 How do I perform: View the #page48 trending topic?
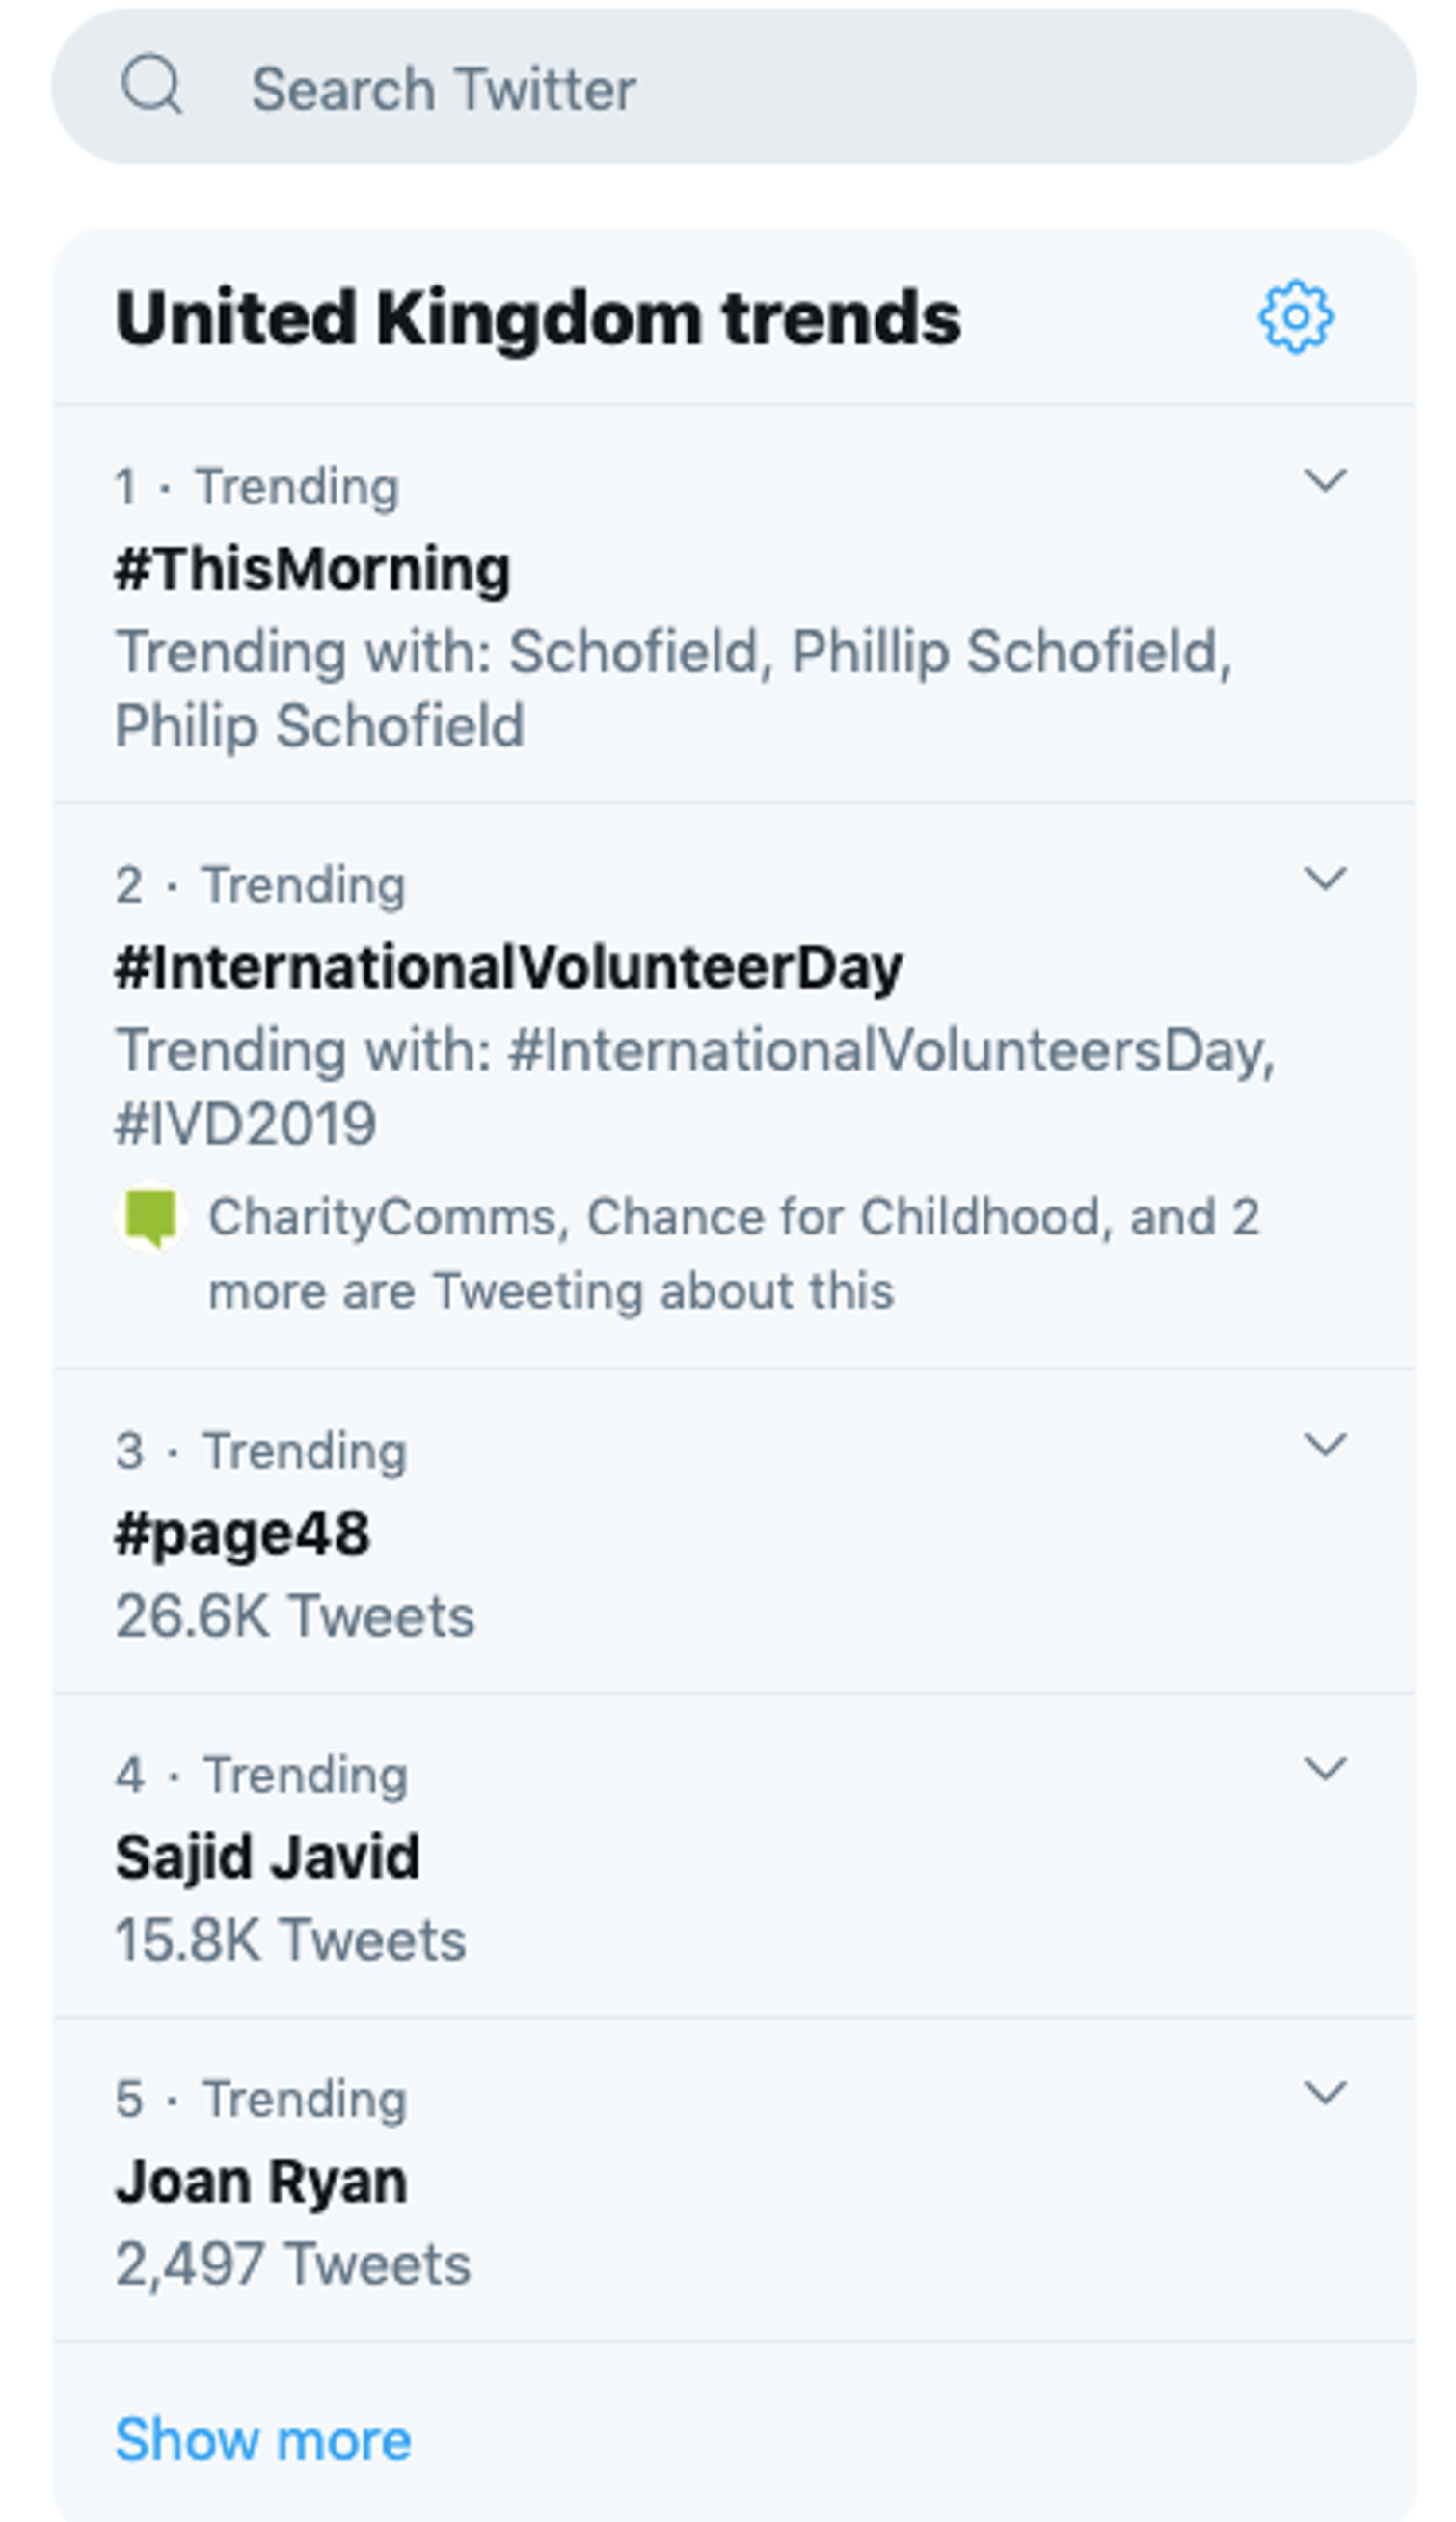coord(243,1533)
